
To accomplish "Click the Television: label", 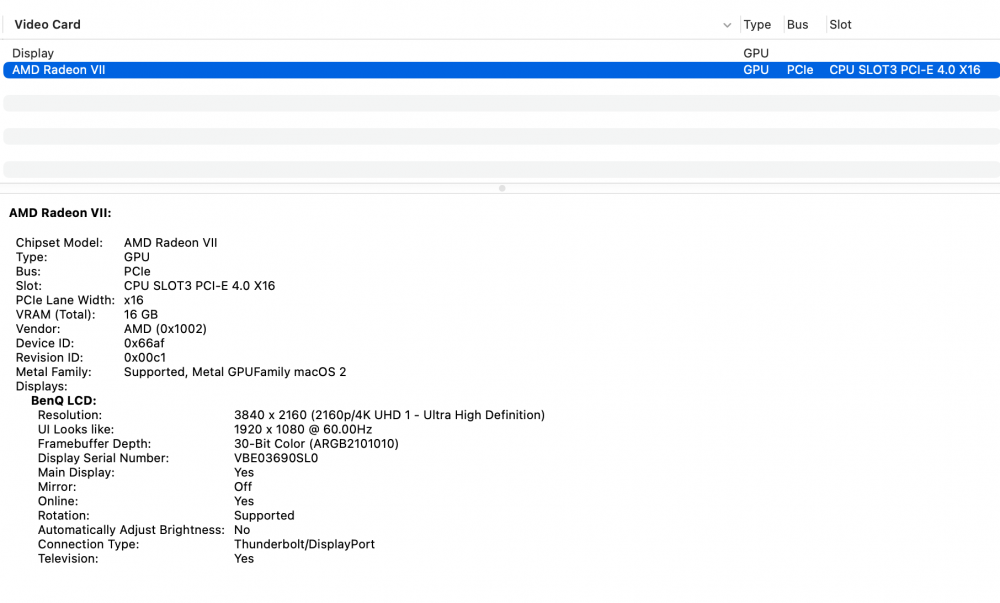I will [68, 558].
